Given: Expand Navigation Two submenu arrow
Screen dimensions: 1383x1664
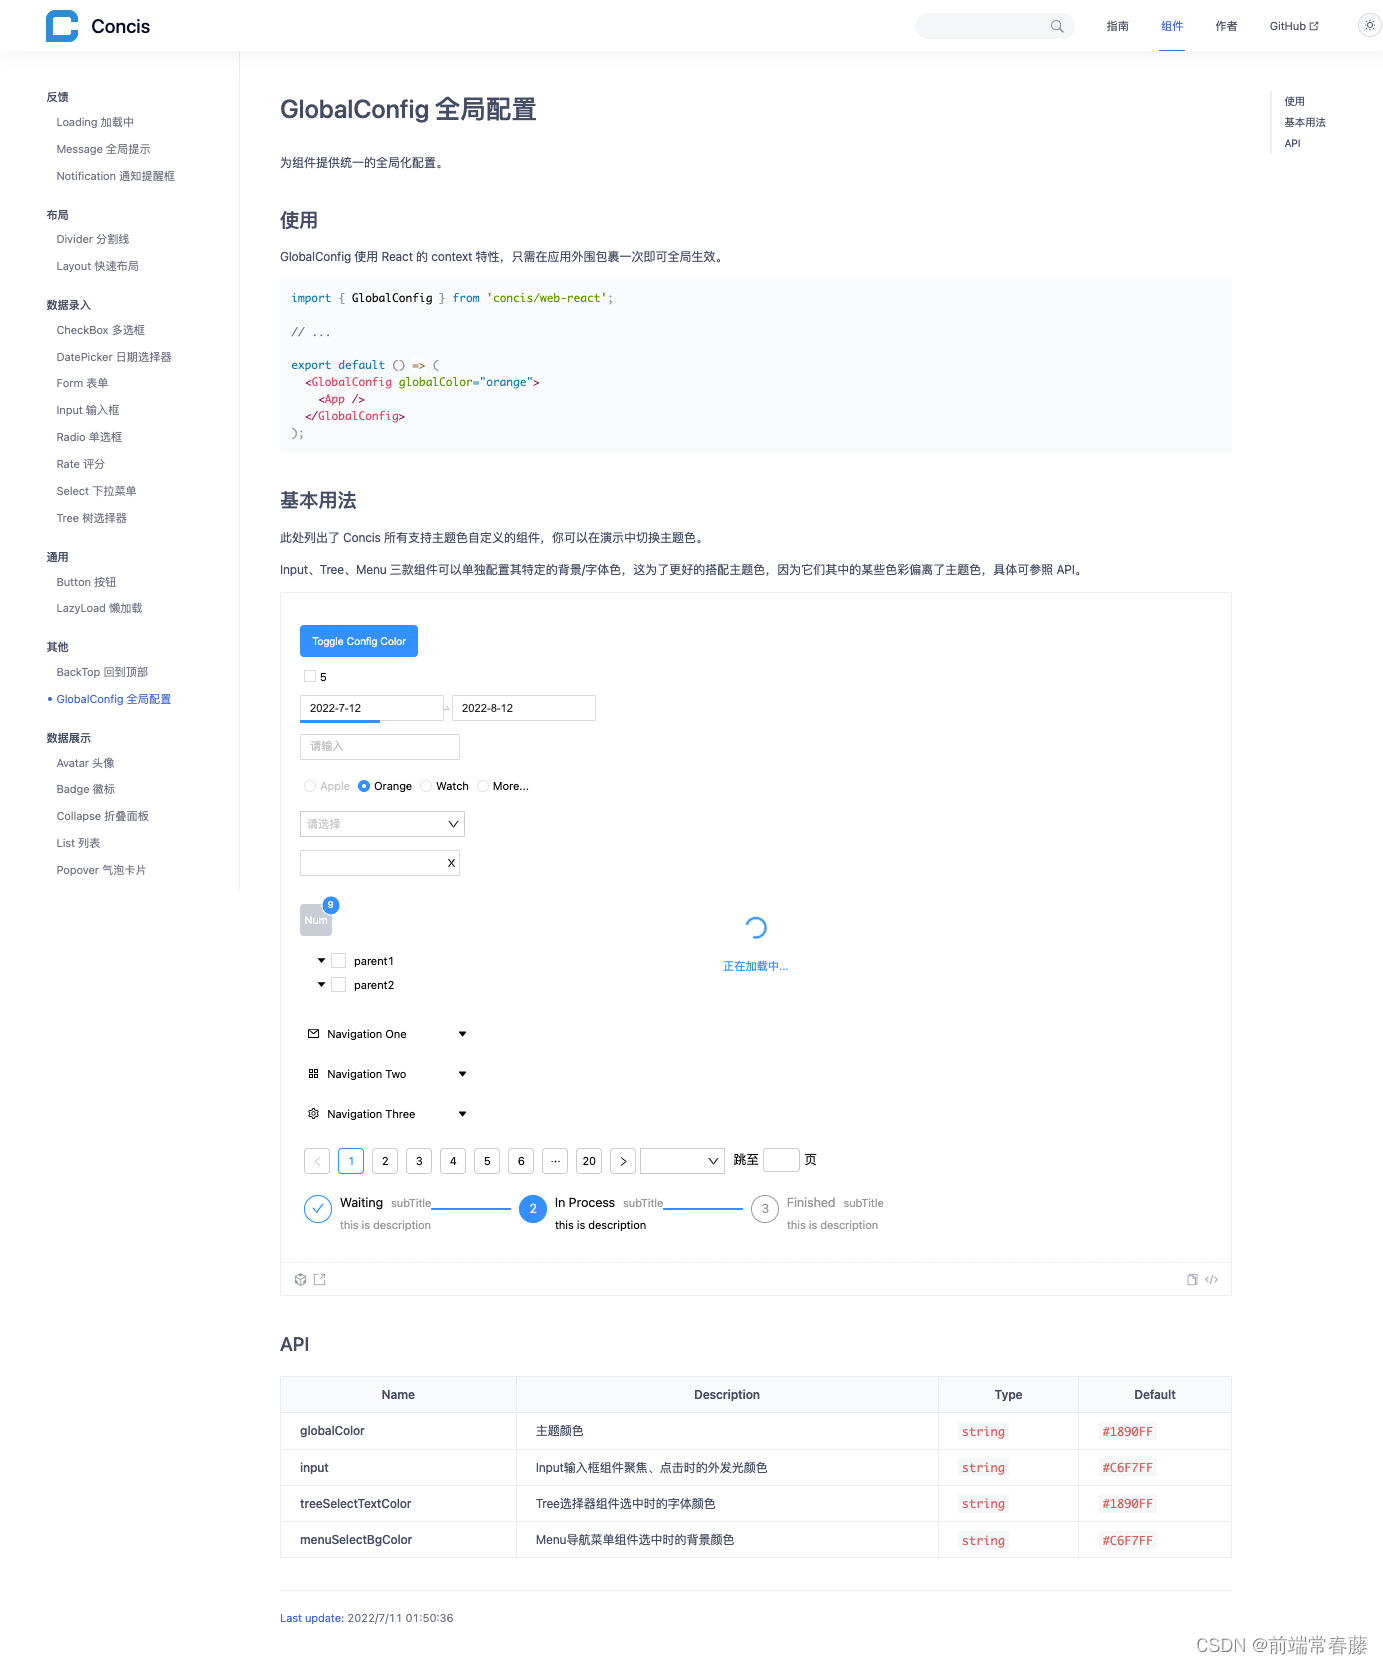Looking at the screenshot, I should (462, 1074).
